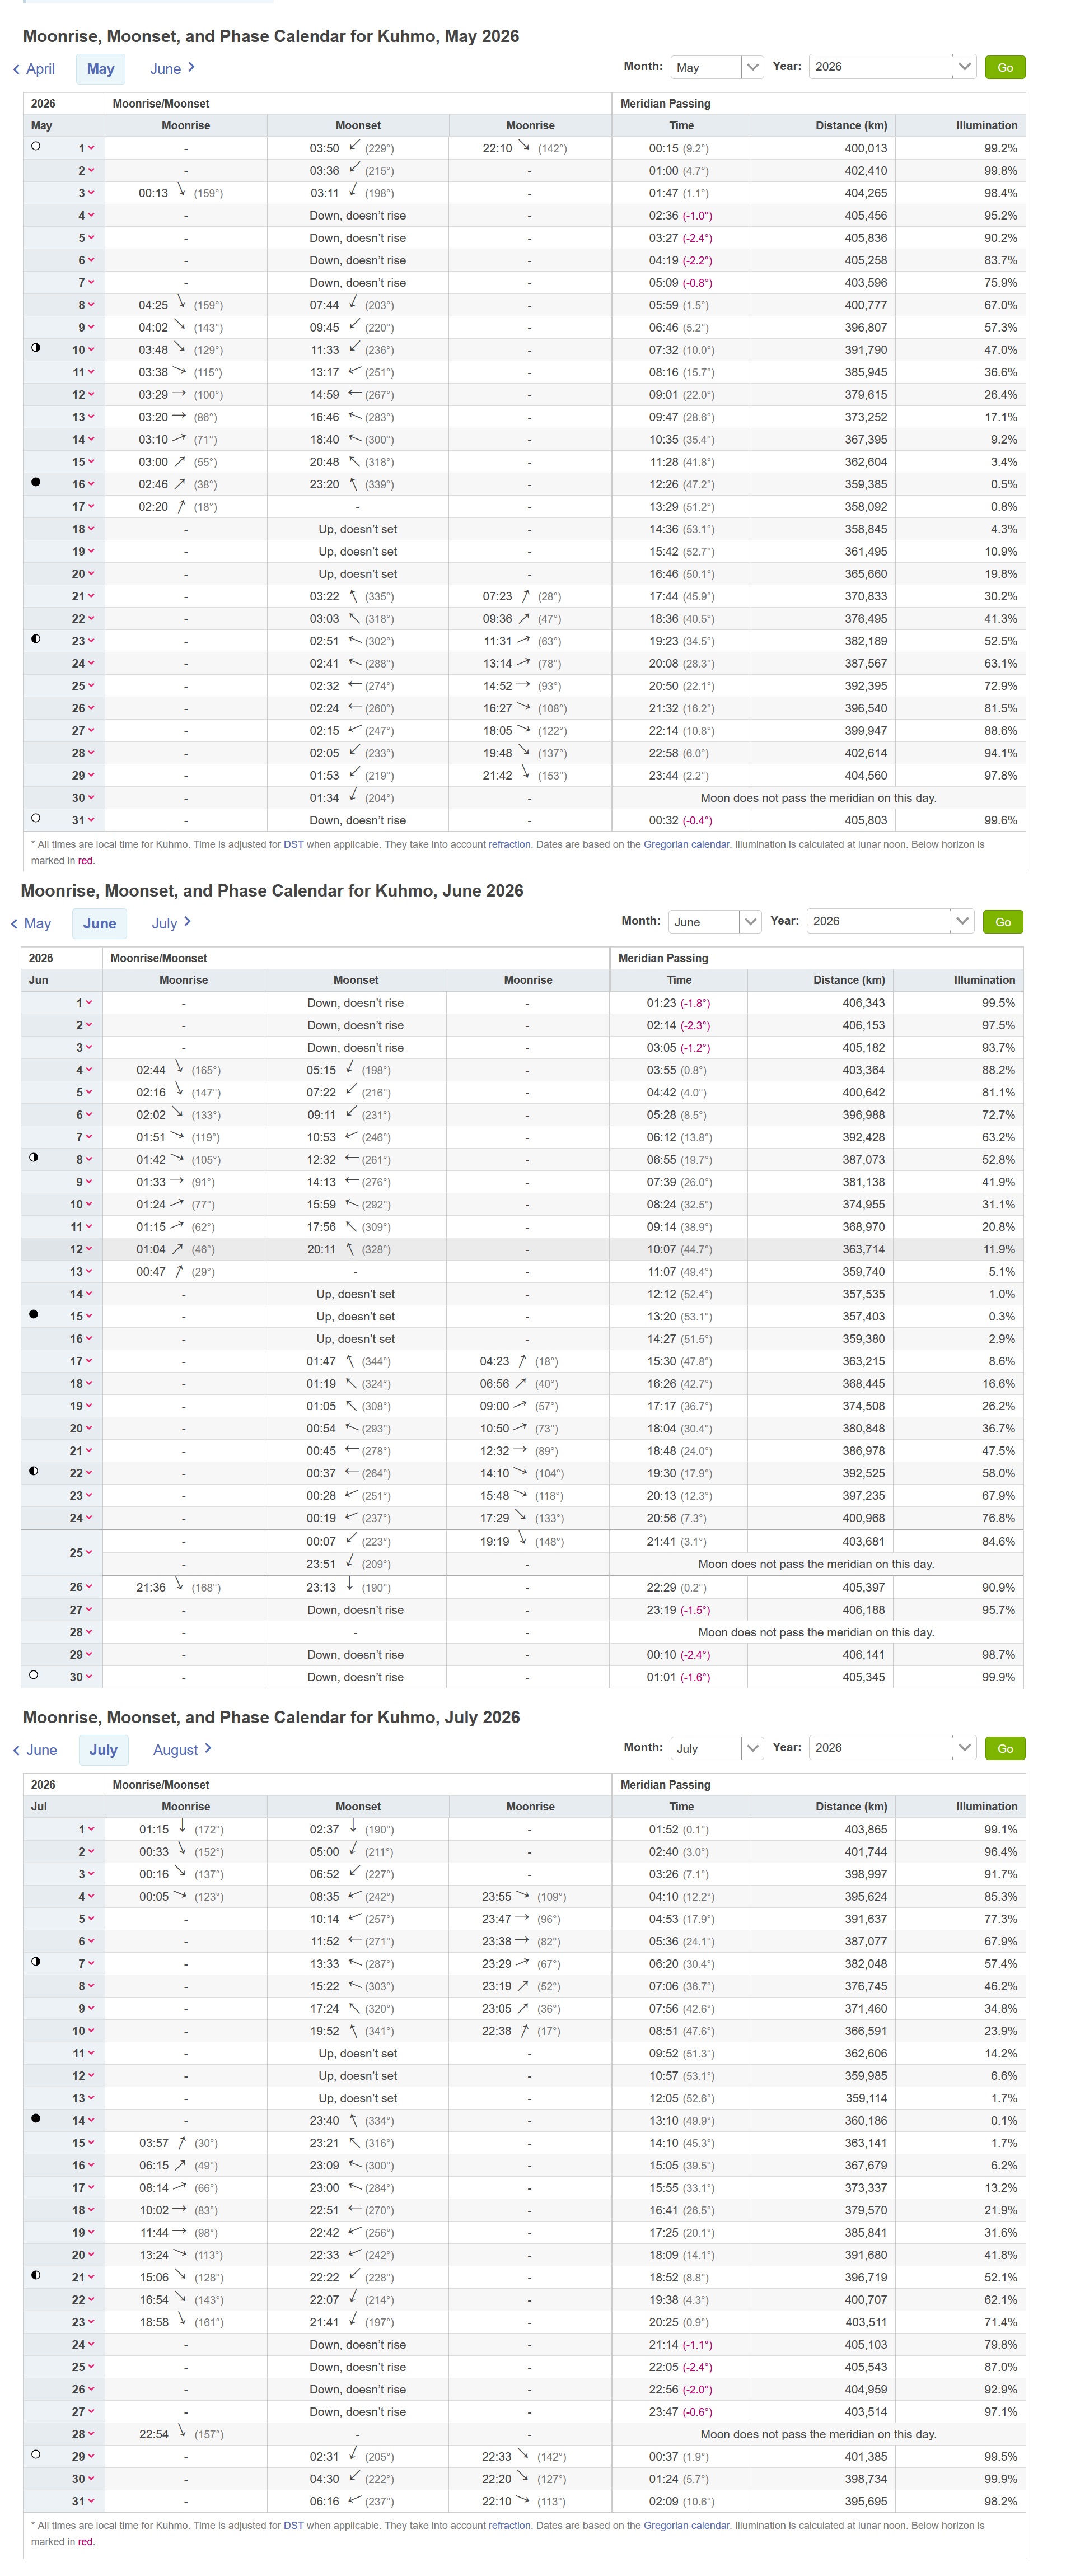Click Go in the June 2026 calendar header
This screenshot has width=1066, height=2576.
(1003, 922)
